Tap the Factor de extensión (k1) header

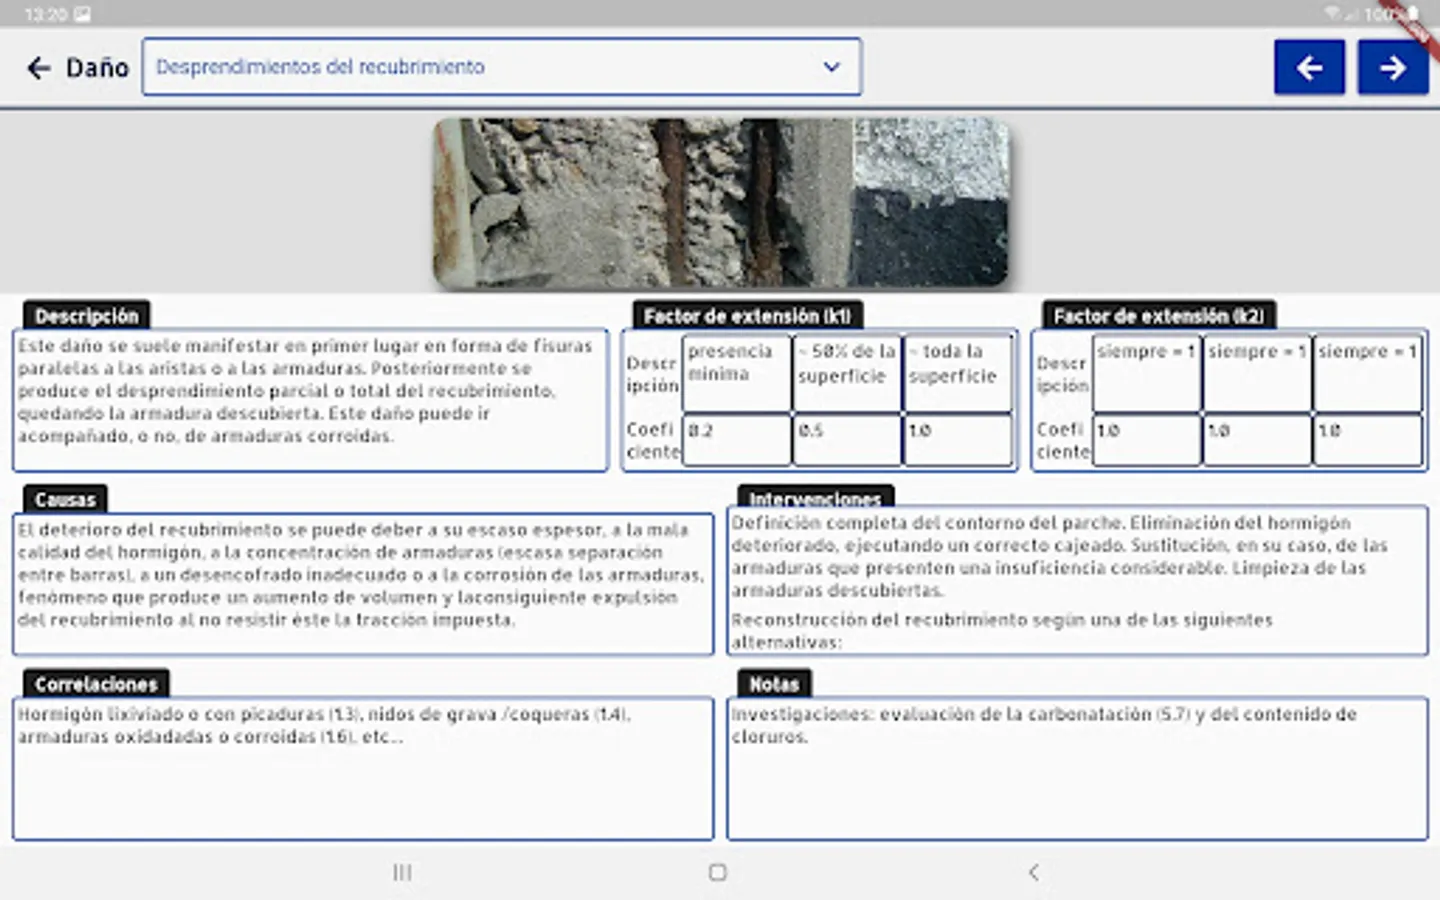tap(748, 315)
